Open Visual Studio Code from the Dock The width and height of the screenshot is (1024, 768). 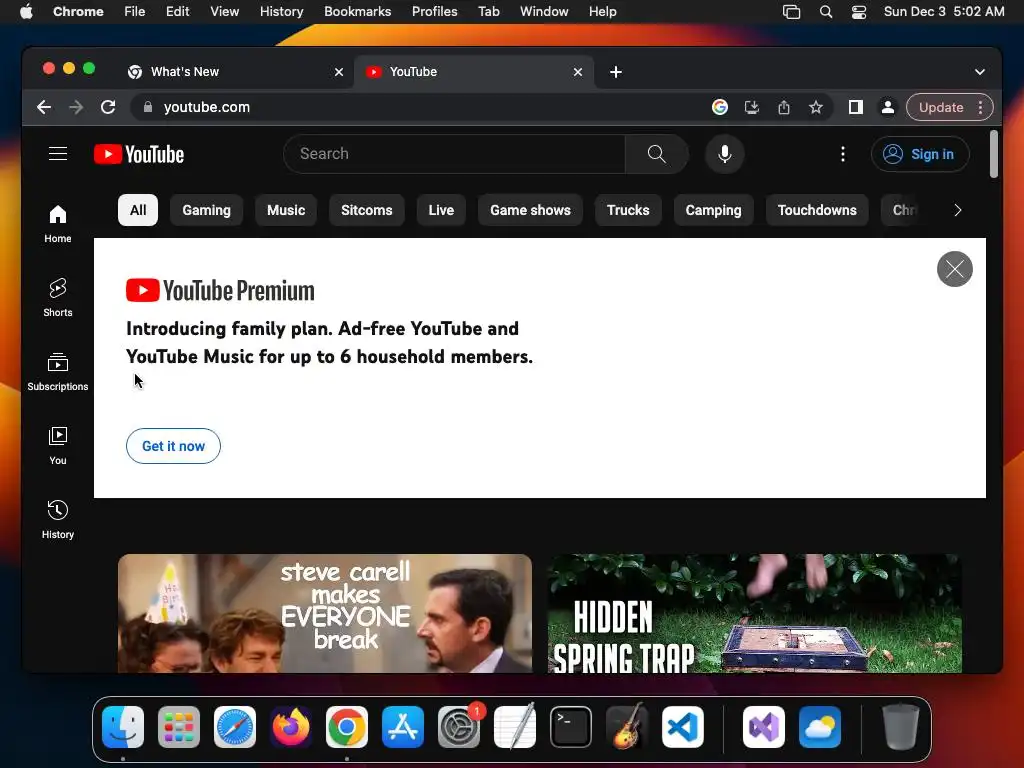click(x=682, y=727)
